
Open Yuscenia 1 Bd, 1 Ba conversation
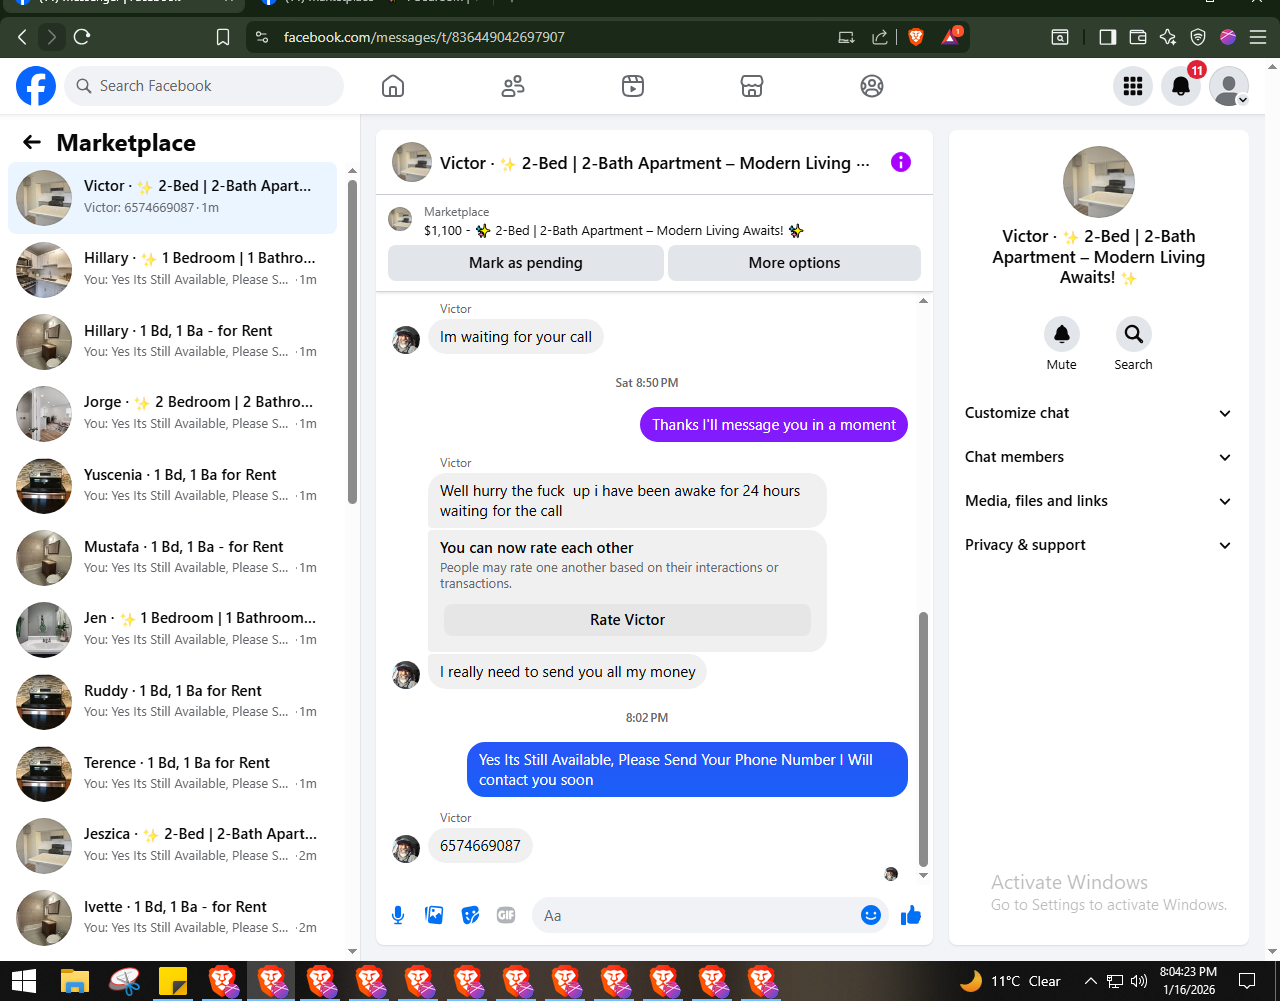click(172, 485)
